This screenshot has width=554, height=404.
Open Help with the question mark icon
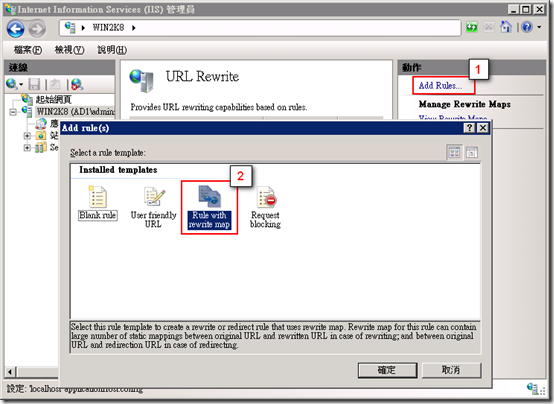[x=527, y=27]
